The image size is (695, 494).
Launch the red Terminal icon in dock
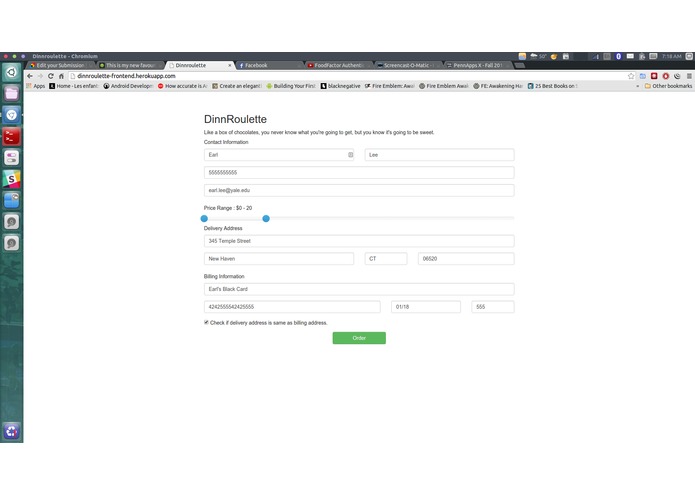(12, 136)
